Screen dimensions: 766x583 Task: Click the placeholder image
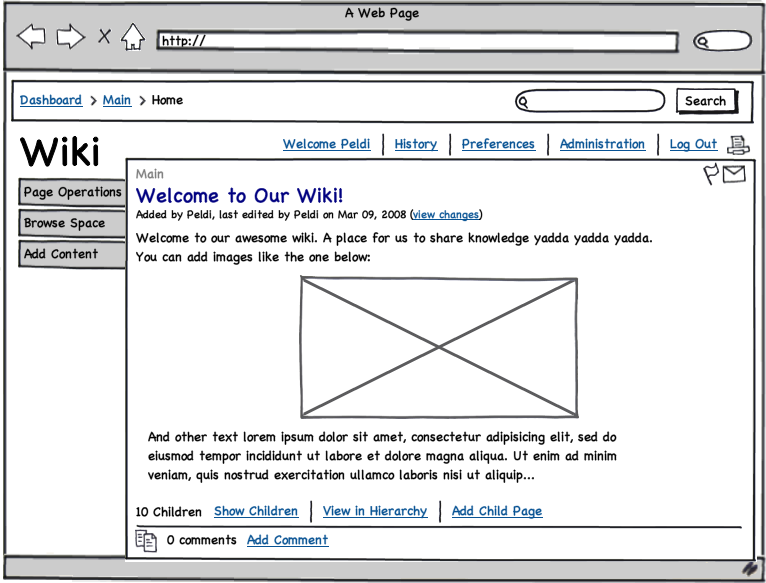point(439,347)
